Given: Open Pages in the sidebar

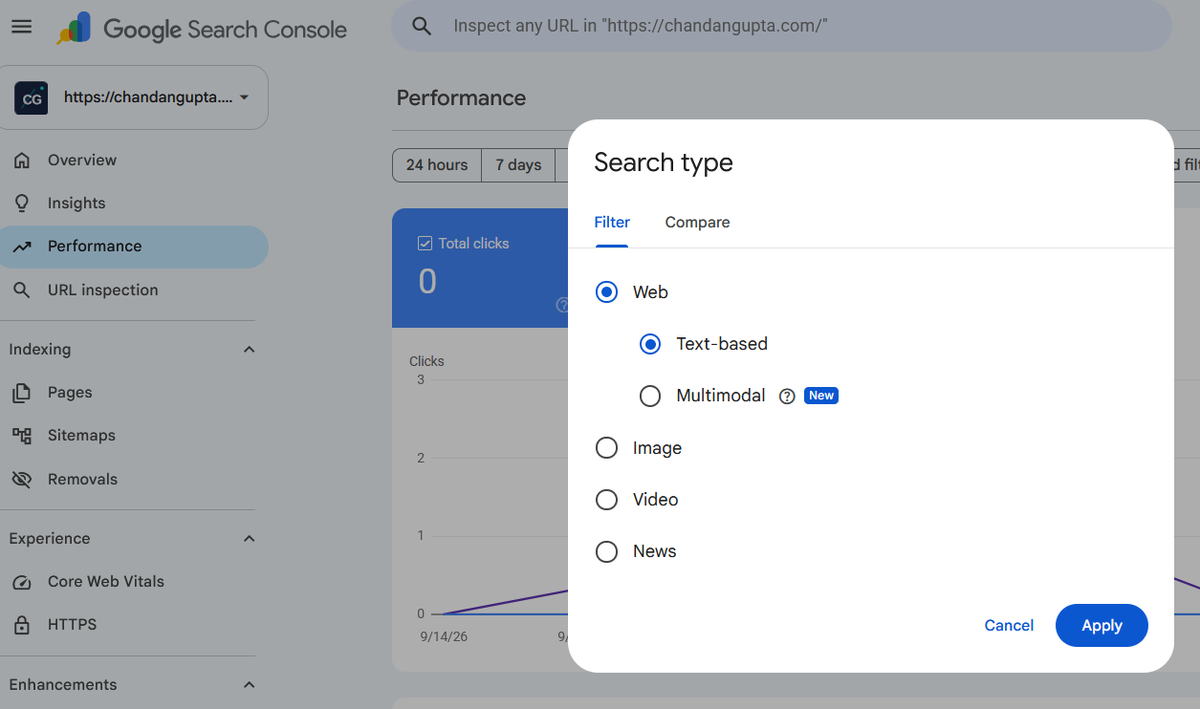Looking at the screenshot, I should [134, 393].
